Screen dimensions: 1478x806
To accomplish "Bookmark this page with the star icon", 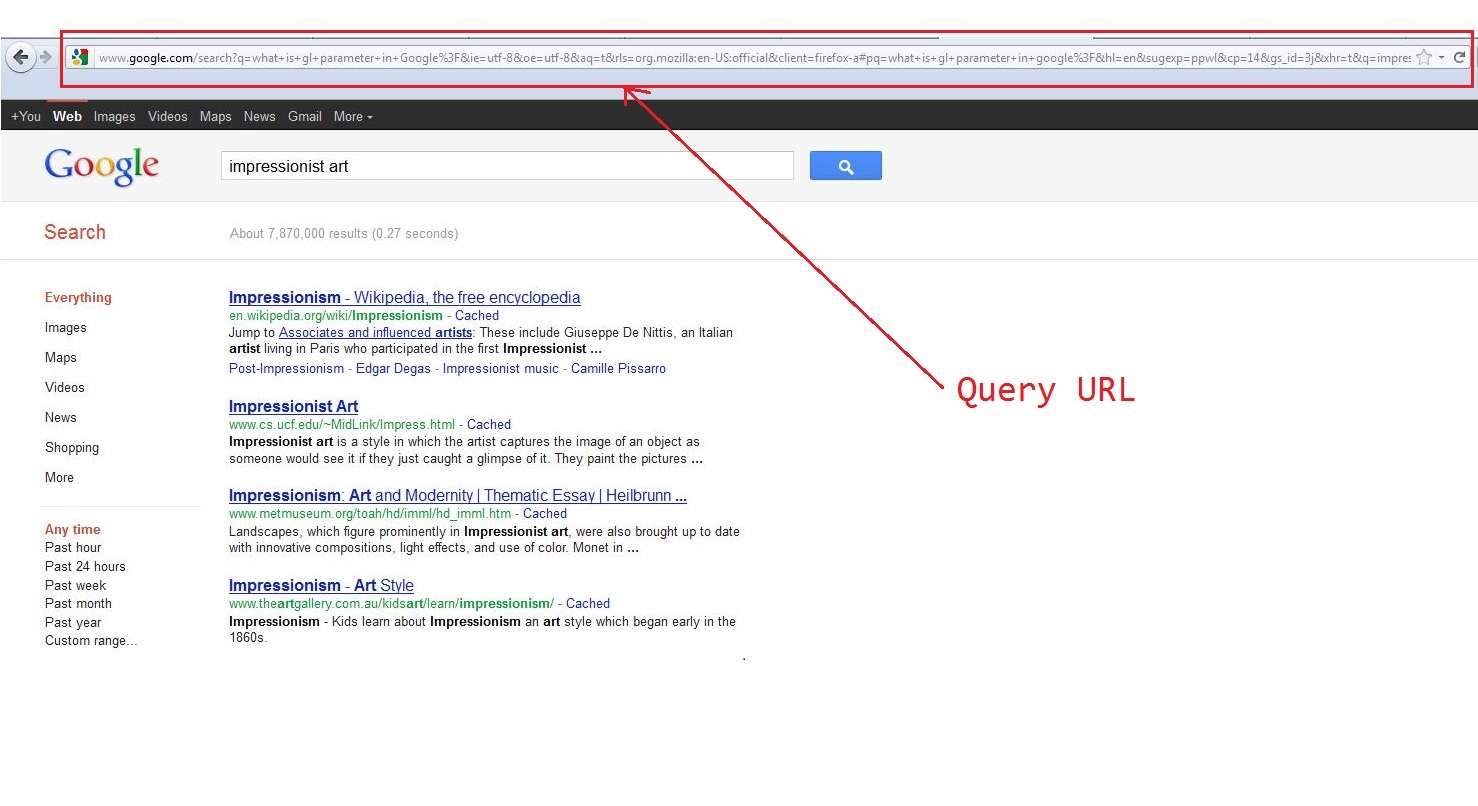I will [x=1424, y=58].
